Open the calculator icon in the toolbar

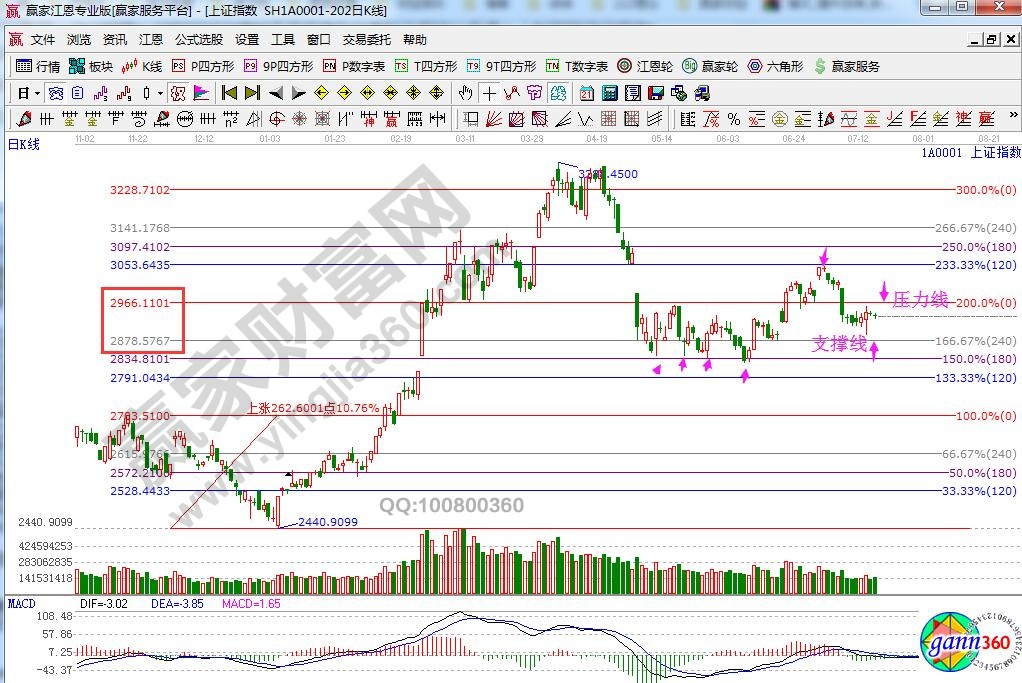tap(608, 93)
